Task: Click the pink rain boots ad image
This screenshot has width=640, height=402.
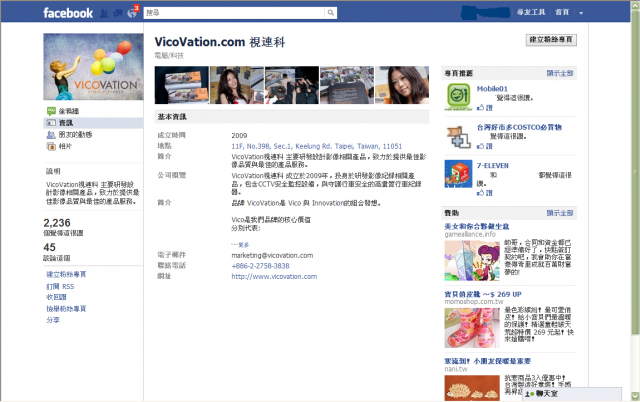Action: 472,328
